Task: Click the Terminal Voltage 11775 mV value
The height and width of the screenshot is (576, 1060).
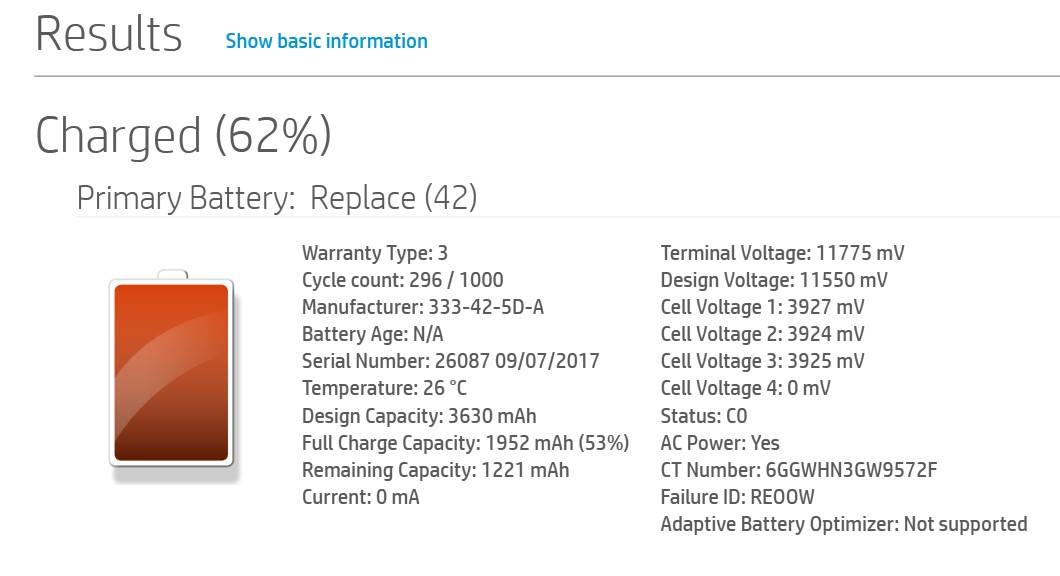Action: [780, 253]
